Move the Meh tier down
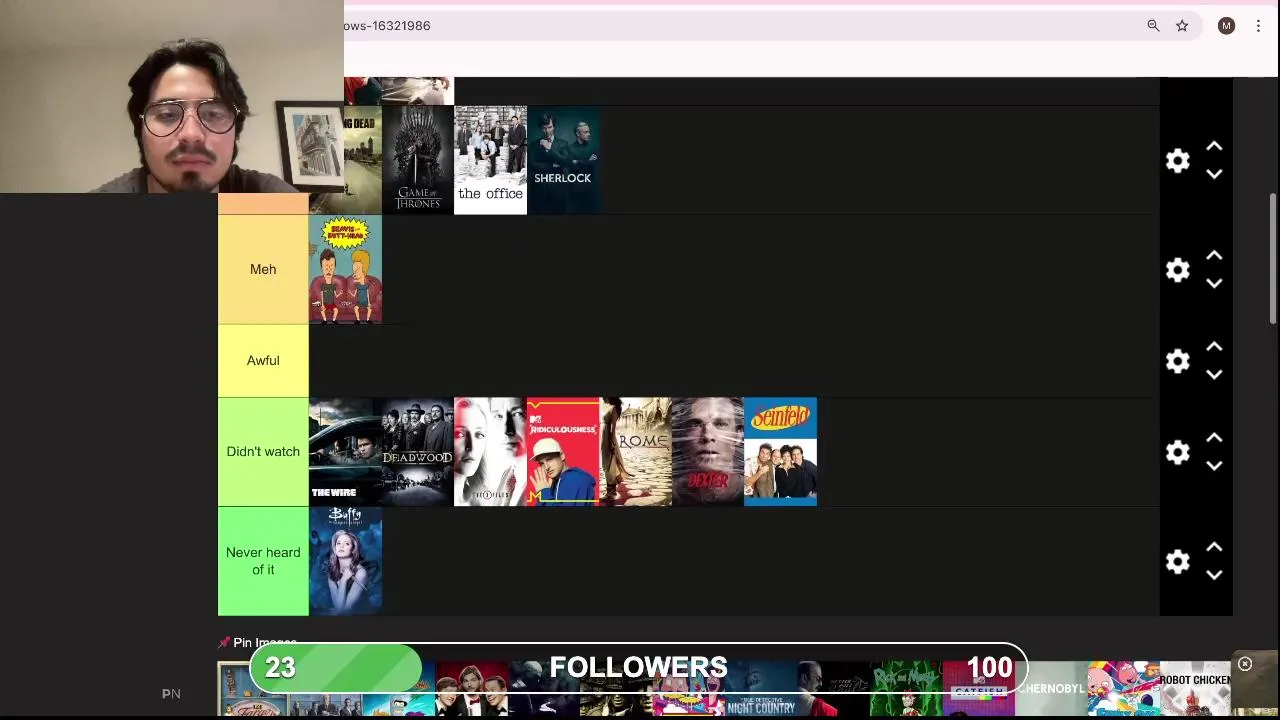This screenshot has width=1280, height=720. pos(1214,283)
